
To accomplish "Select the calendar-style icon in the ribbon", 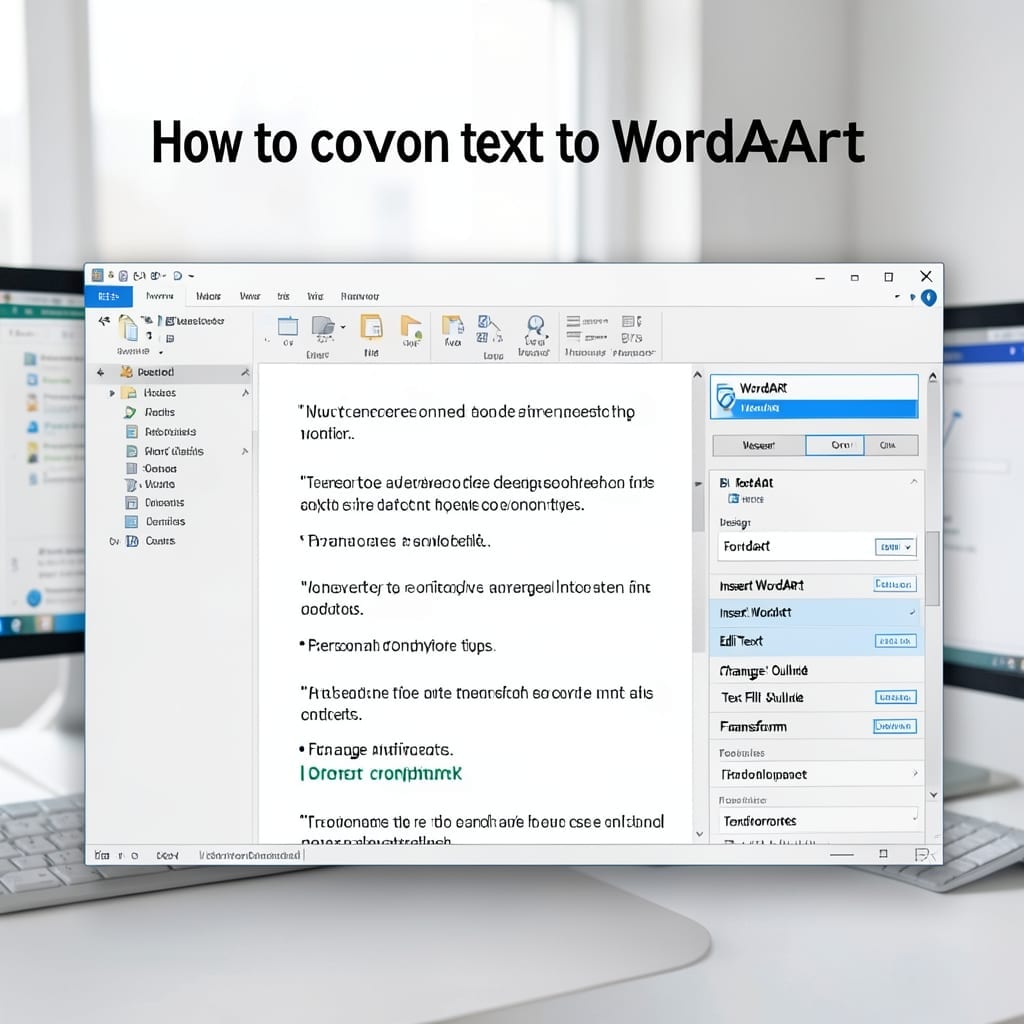I will click(x=287, y=327).
